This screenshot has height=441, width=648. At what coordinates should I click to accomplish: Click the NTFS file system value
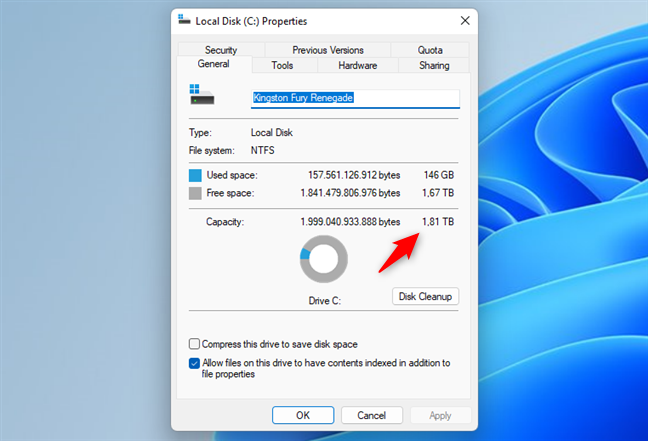click(x=262, y=150)
